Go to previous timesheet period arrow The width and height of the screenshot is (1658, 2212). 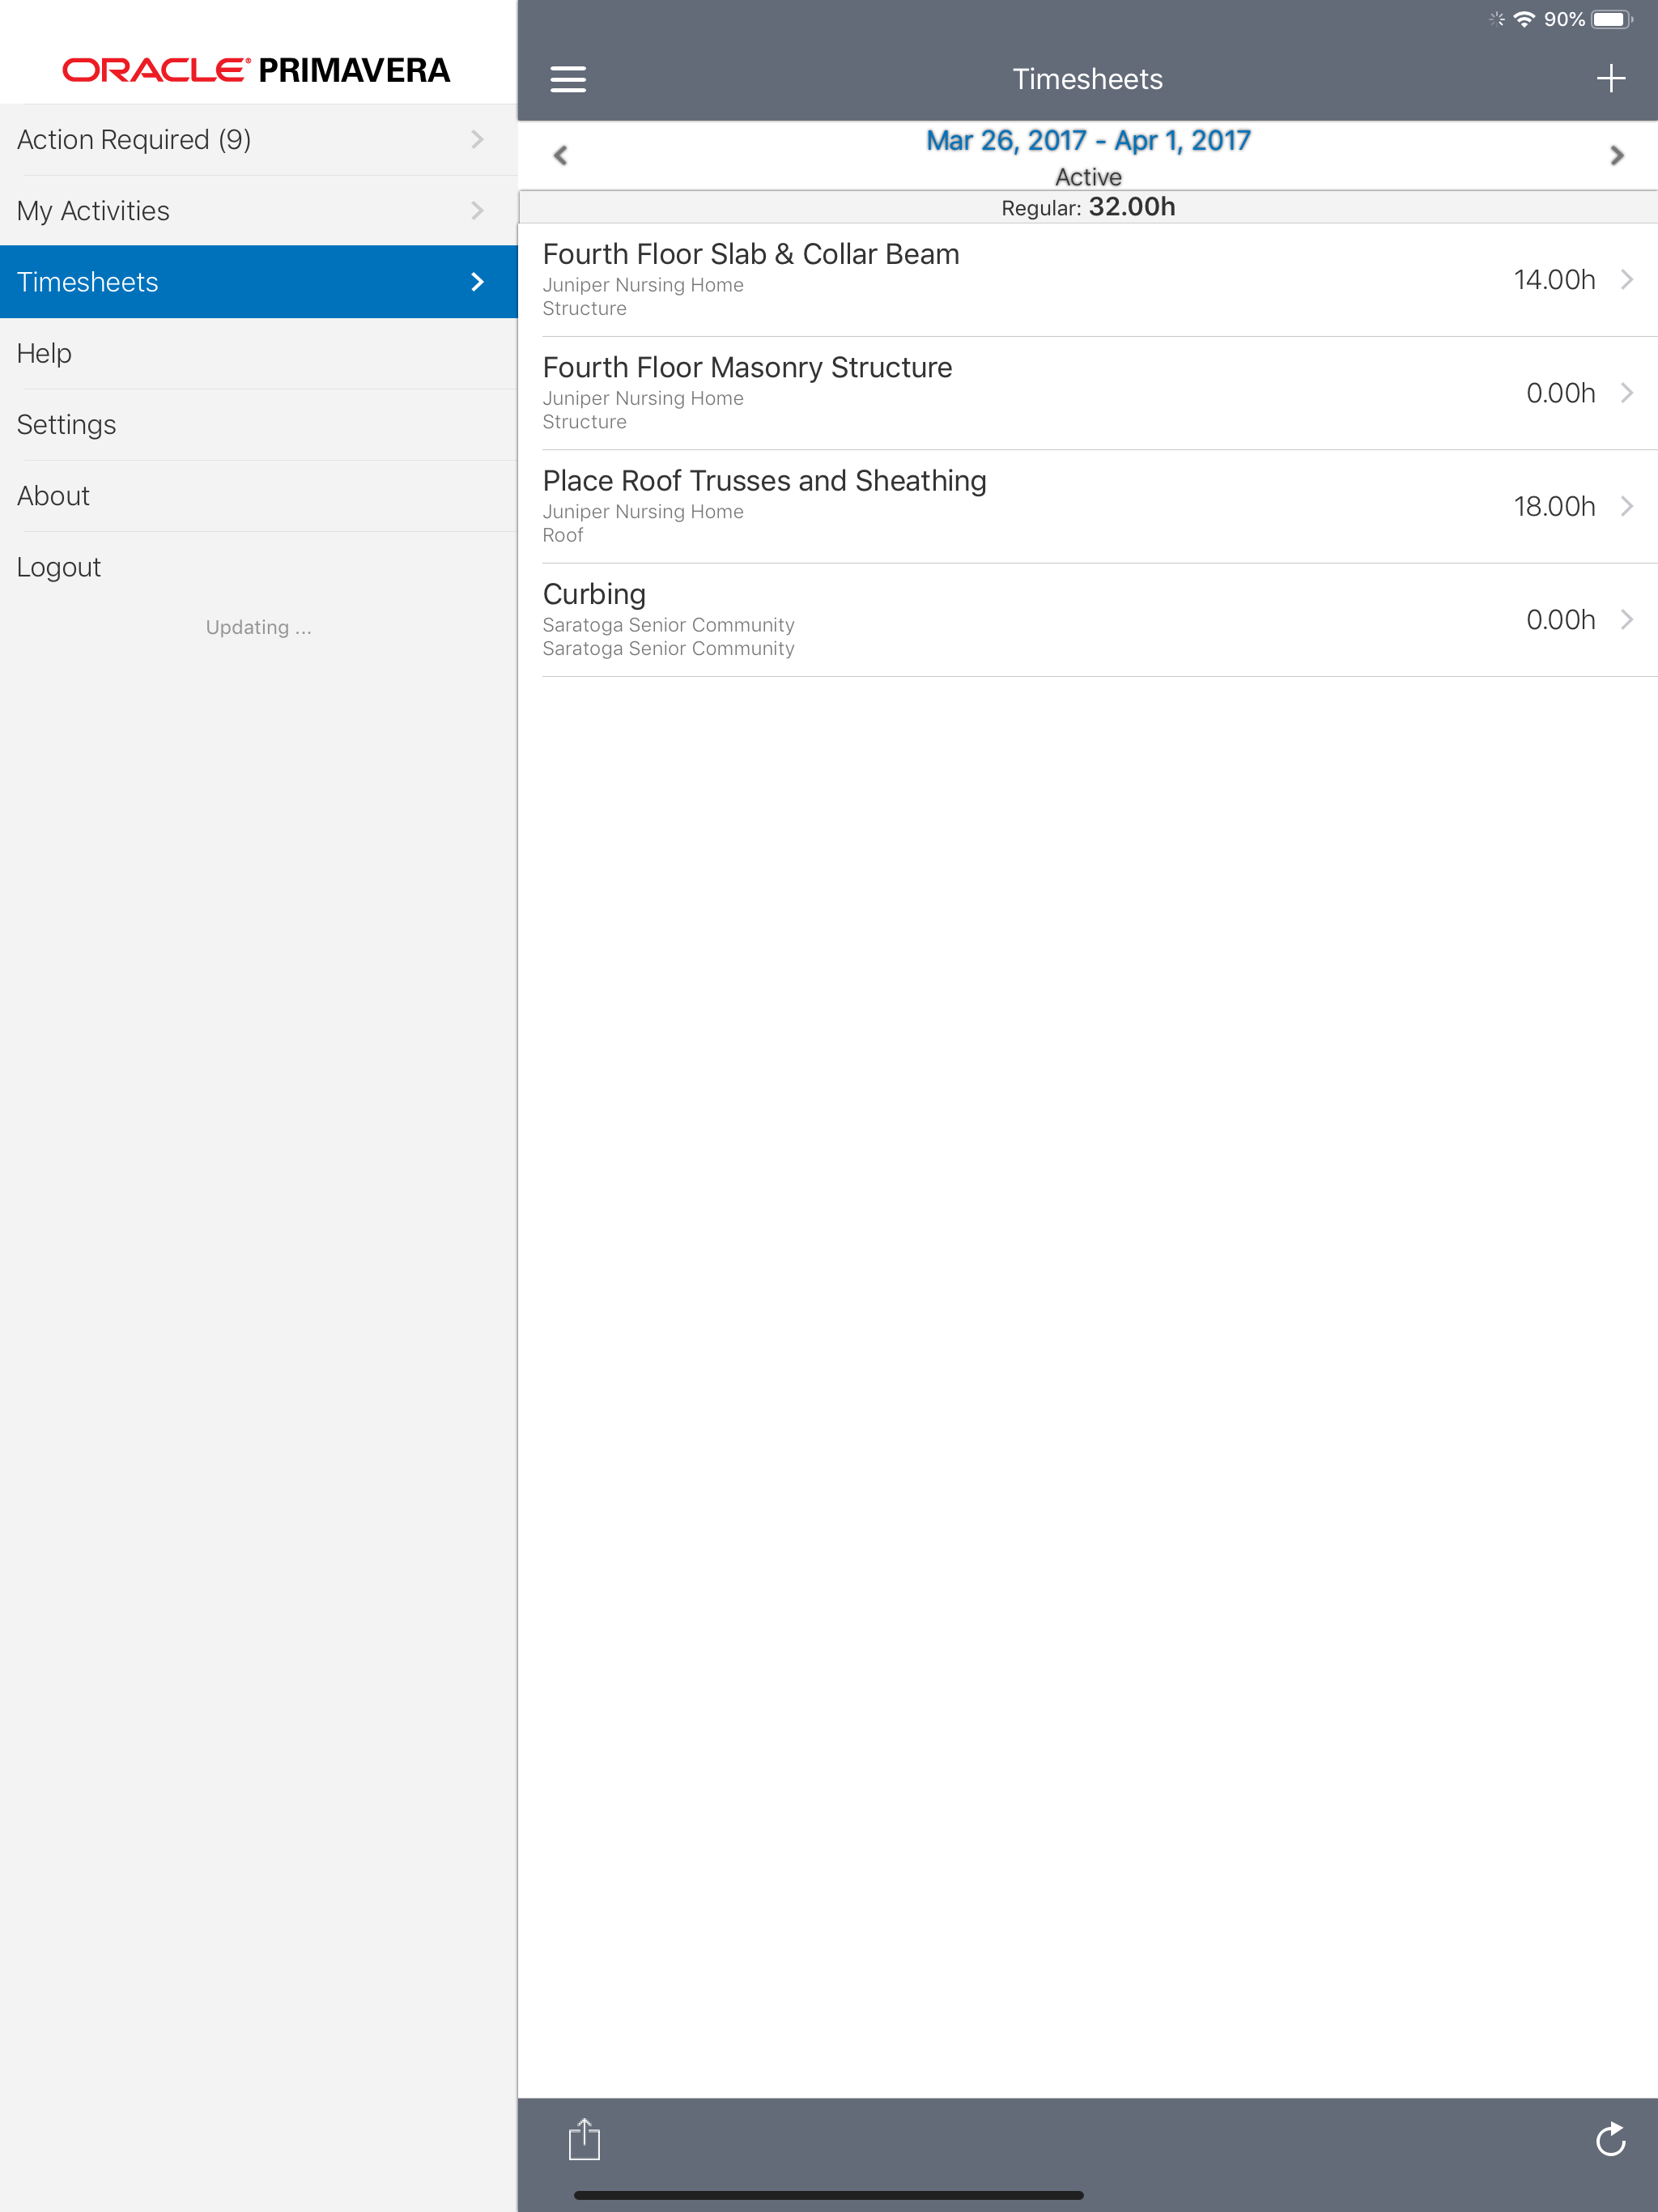[x=560, y=155]
